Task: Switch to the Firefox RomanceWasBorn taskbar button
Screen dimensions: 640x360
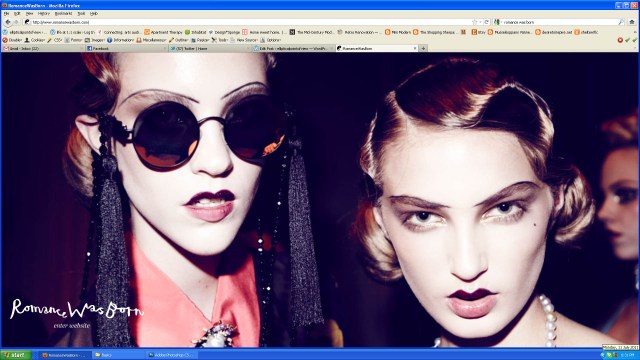Action: [x=65, y=355]
